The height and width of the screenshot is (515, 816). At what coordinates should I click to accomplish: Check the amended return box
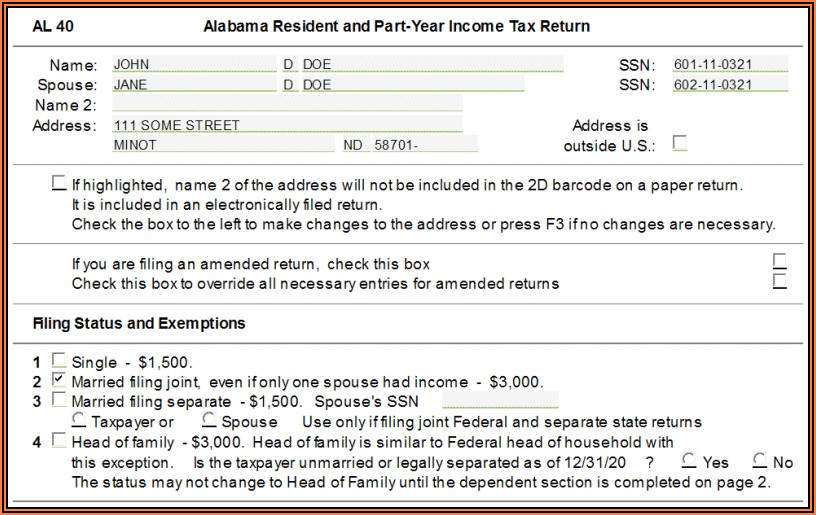pyautogui.click(x=780, y=262)
